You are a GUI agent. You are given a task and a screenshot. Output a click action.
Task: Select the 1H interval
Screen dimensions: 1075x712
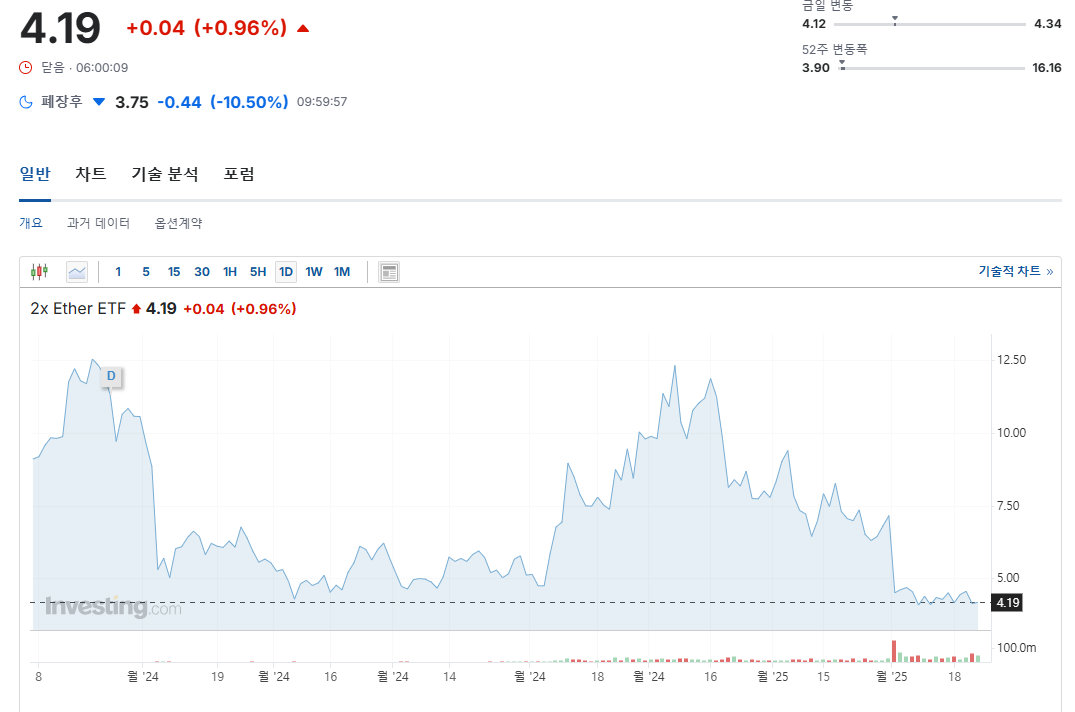click(x=230, y=272)
